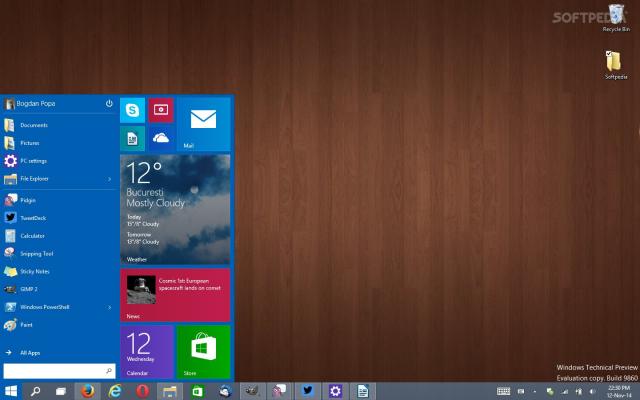640x400 pixels.
Task: Select Snipping Tool in the Start list
Action: (37, 253)
